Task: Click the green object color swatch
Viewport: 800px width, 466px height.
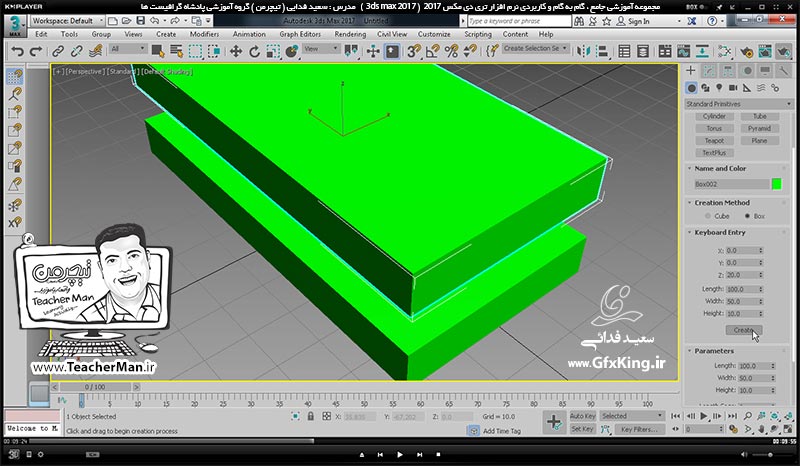Action: 777,184
